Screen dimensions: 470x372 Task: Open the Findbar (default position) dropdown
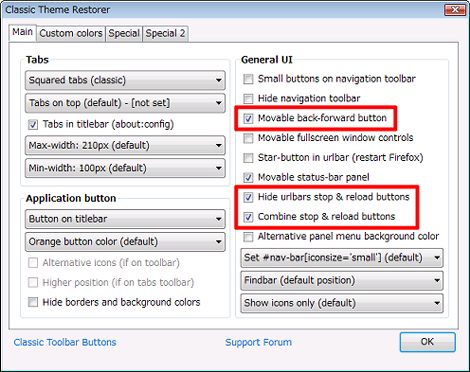[x=342, y=280]
